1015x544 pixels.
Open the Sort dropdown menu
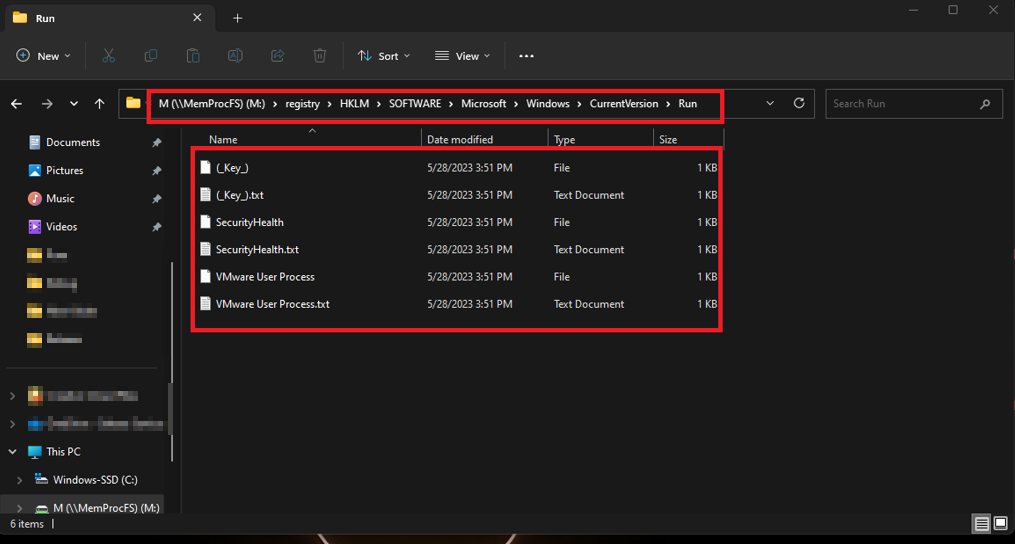click(x=384, y=56)
